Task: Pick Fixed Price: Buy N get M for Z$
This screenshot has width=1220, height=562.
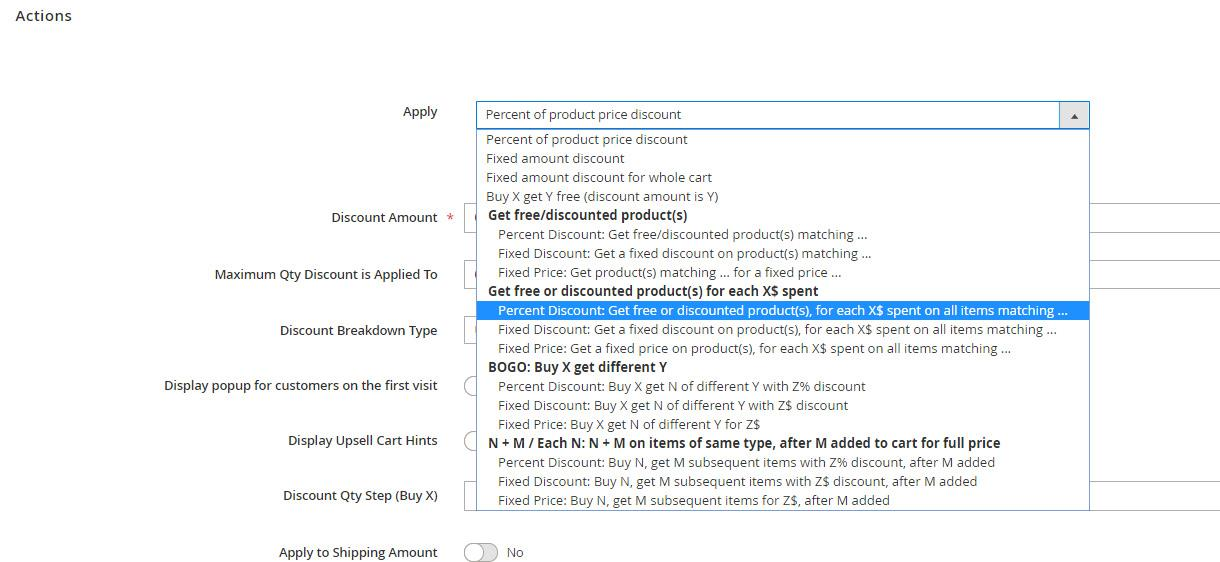Action: tap(782, 500)
